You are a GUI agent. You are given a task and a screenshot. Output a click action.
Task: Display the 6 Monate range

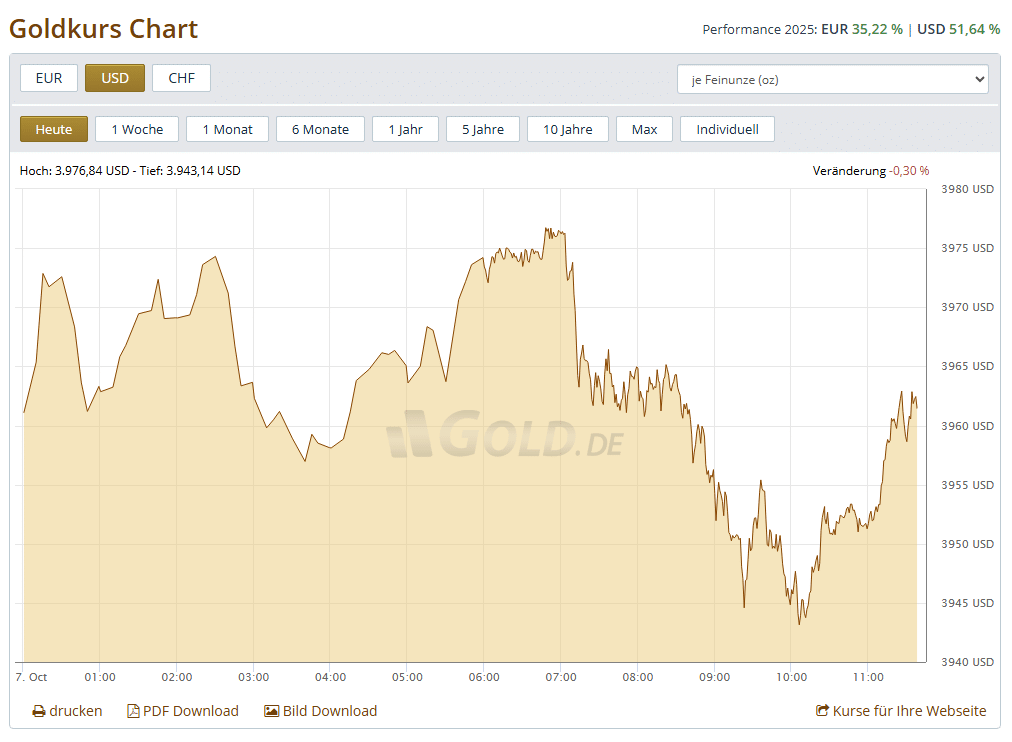(x=320, y=129)
